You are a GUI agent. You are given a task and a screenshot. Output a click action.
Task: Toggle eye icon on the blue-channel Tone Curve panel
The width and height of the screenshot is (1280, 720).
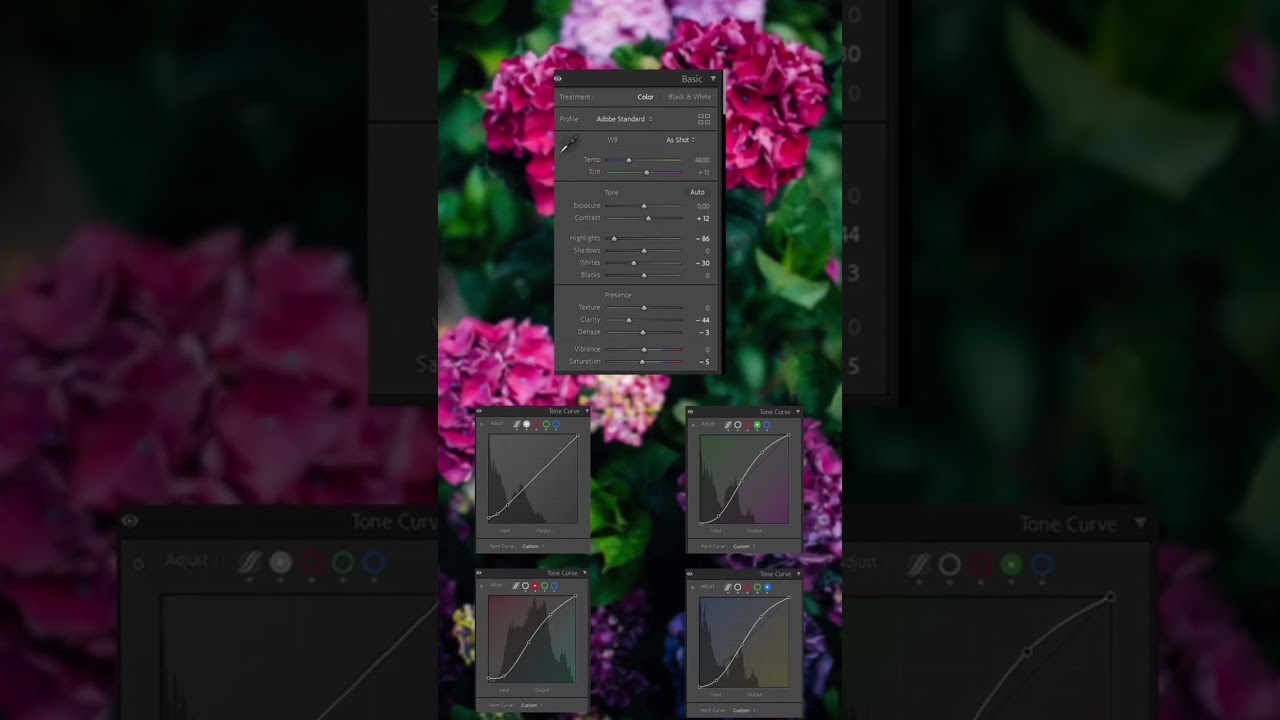click(x=690, y=574)
